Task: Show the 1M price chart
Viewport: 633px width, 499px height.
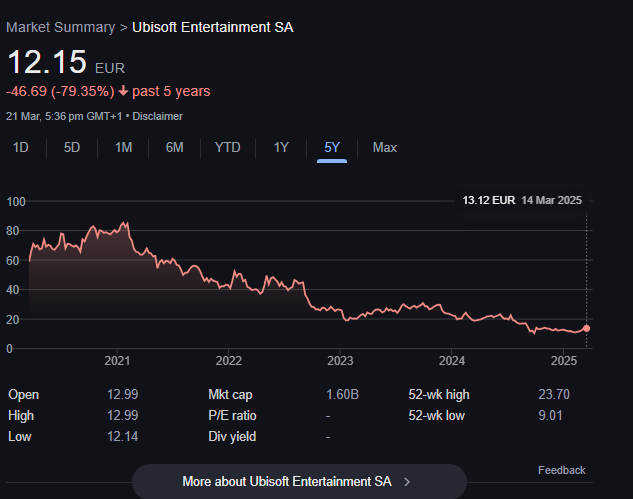Action: coord(123,147)
